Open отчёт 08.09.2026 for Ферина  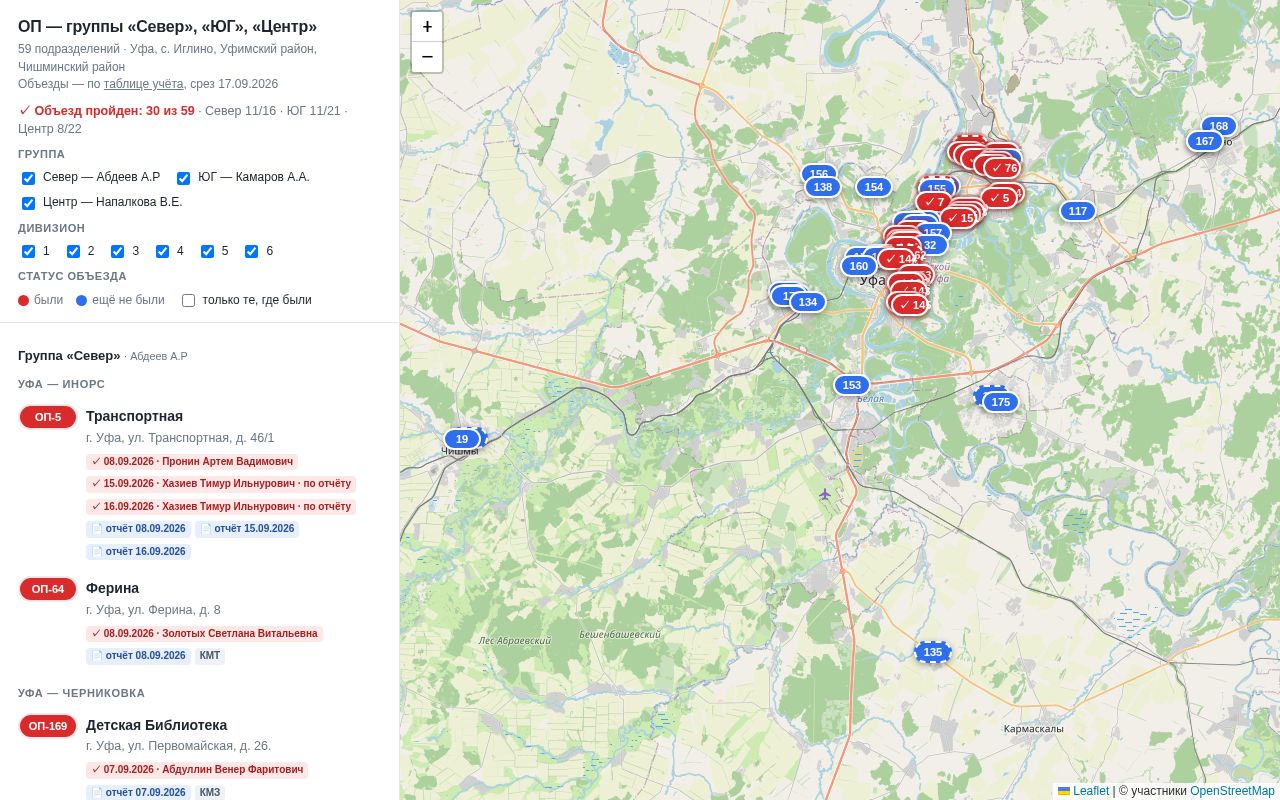pos(138,656)
